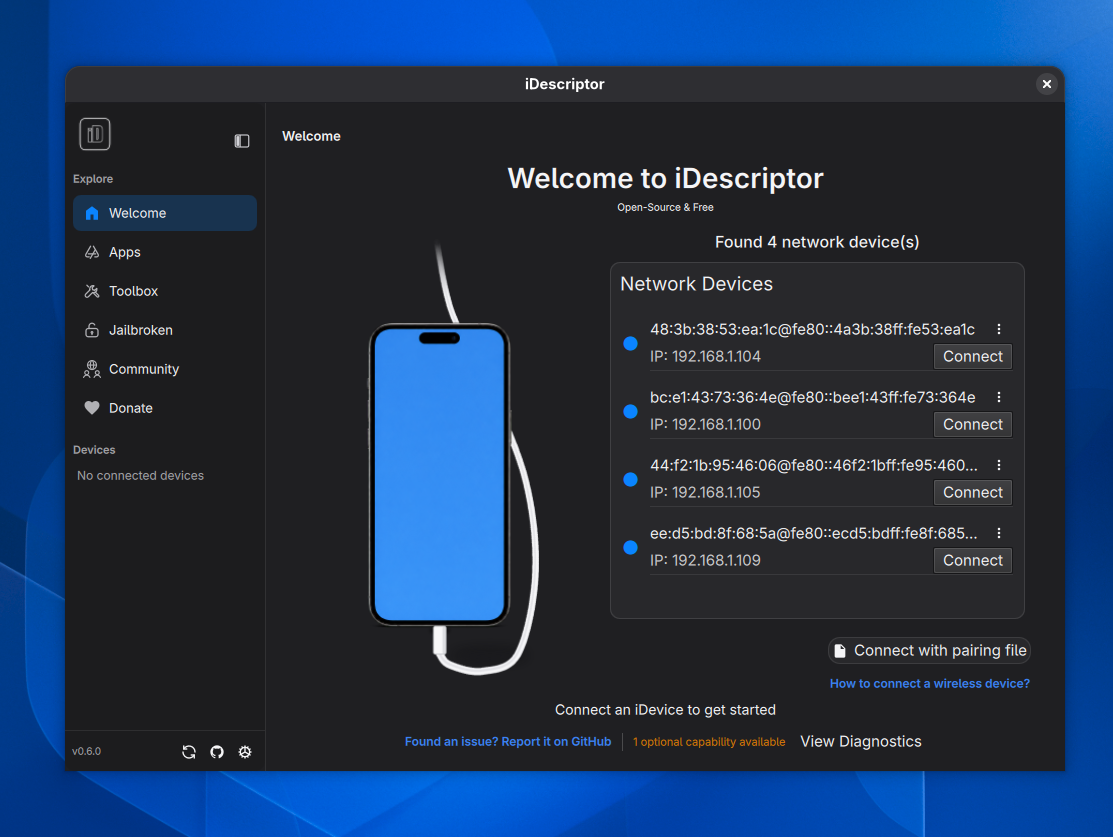Open options menu for device 192.168.1.100
Screen dimensions: 1113x837
click(999, 398)
